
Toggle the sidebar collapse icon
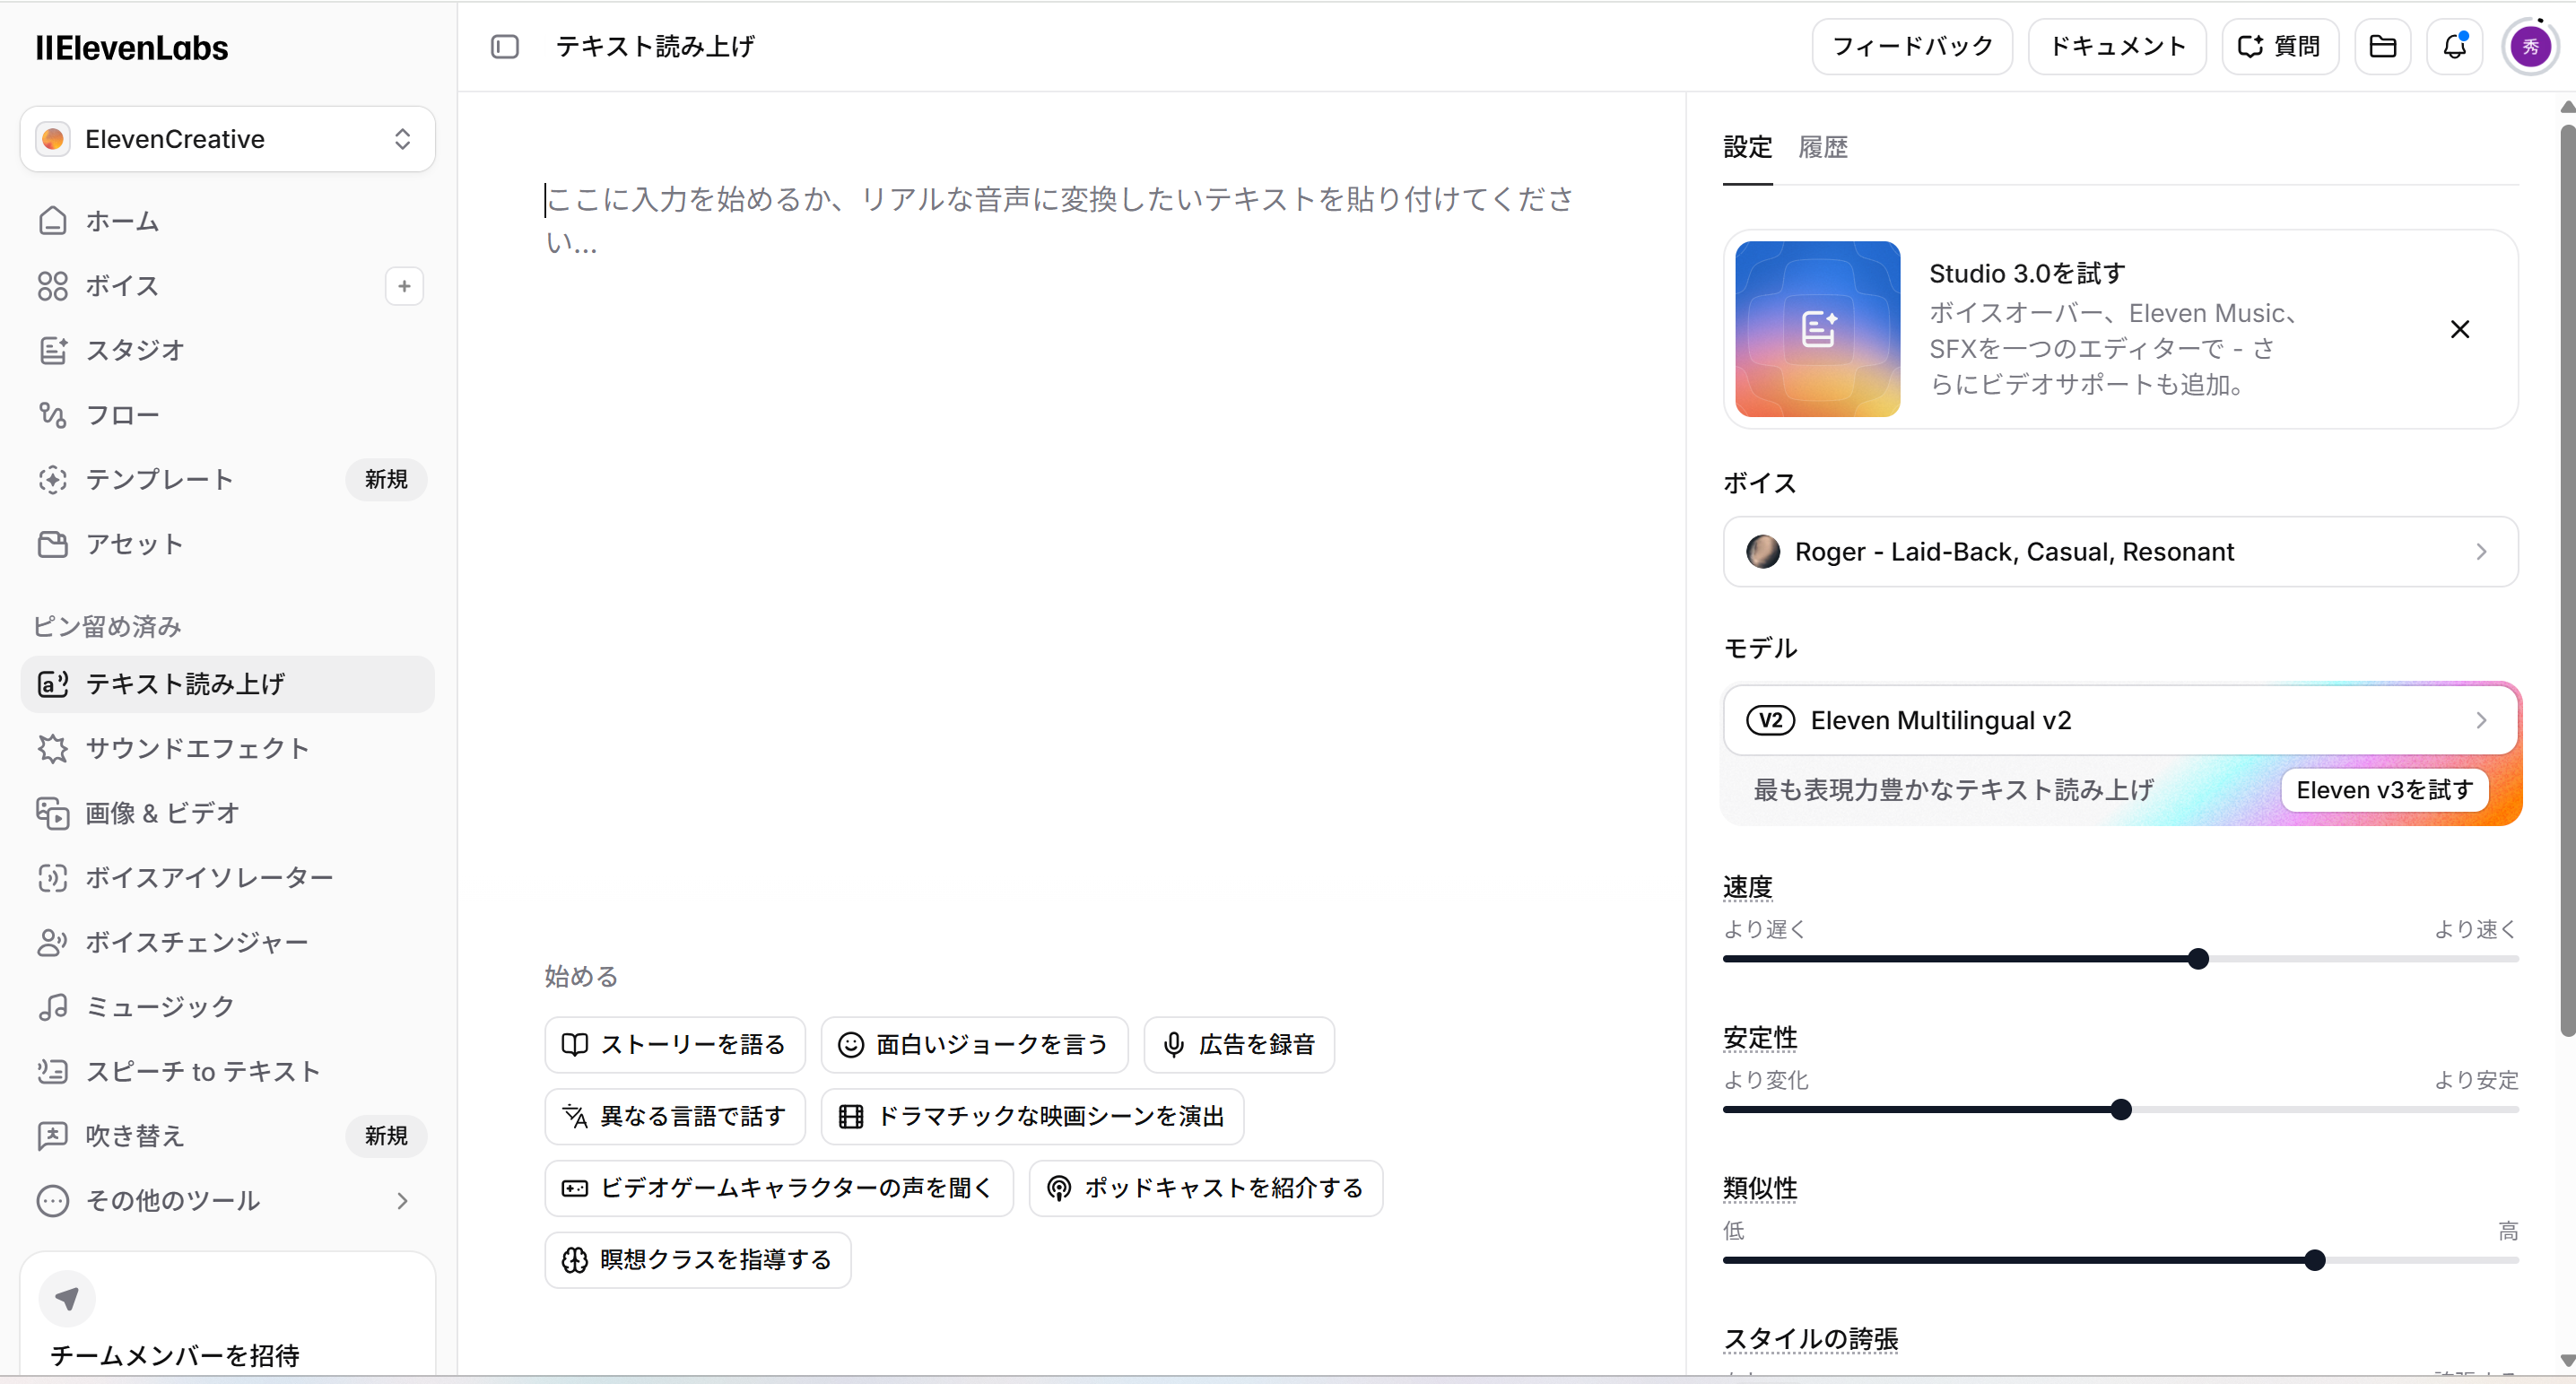[504, 46]
